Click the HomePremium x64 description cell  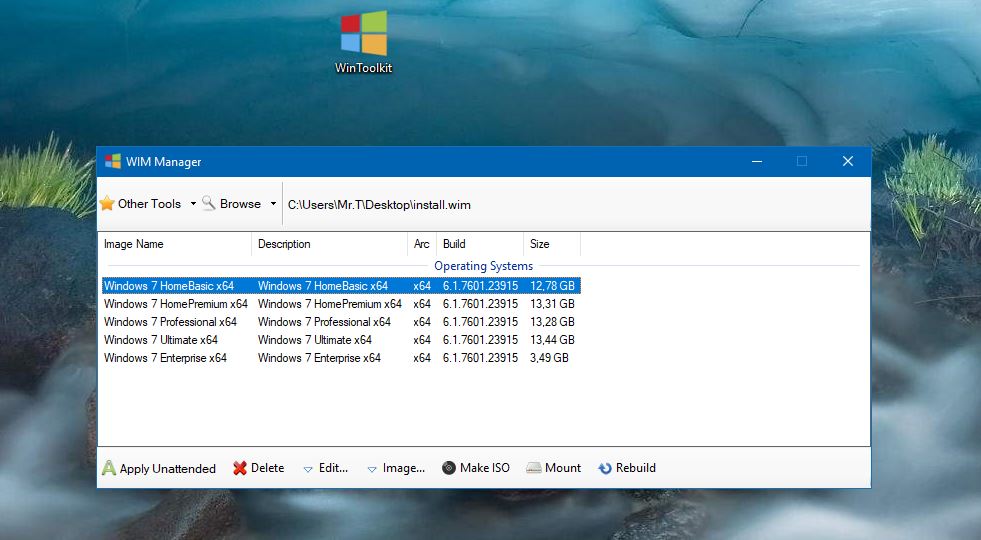pyautogui.click(x=330, y=304)
